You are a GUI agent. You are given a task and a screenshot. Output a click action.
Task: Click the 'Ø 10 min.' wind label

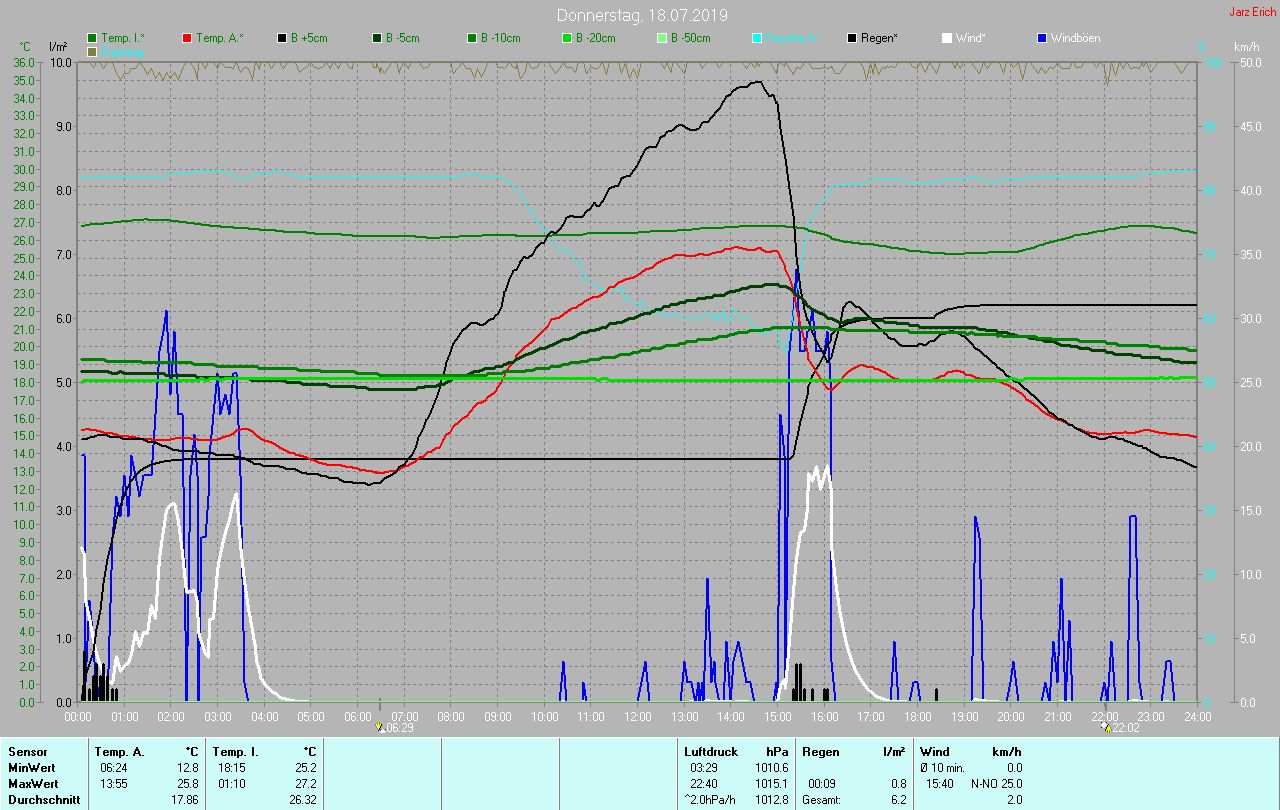tap(943, 768)
